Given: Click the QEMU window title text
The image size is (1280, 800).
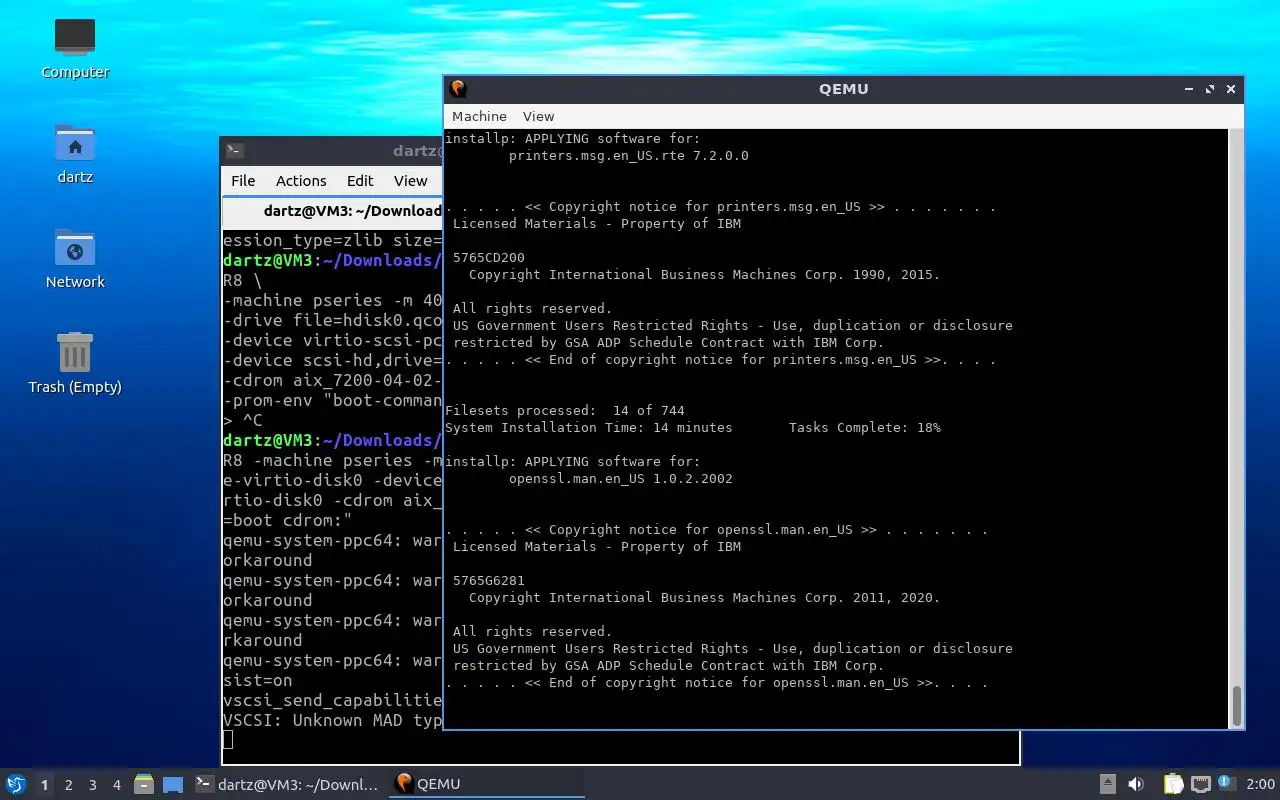Looking at the screenshot, I should point(844,89).
